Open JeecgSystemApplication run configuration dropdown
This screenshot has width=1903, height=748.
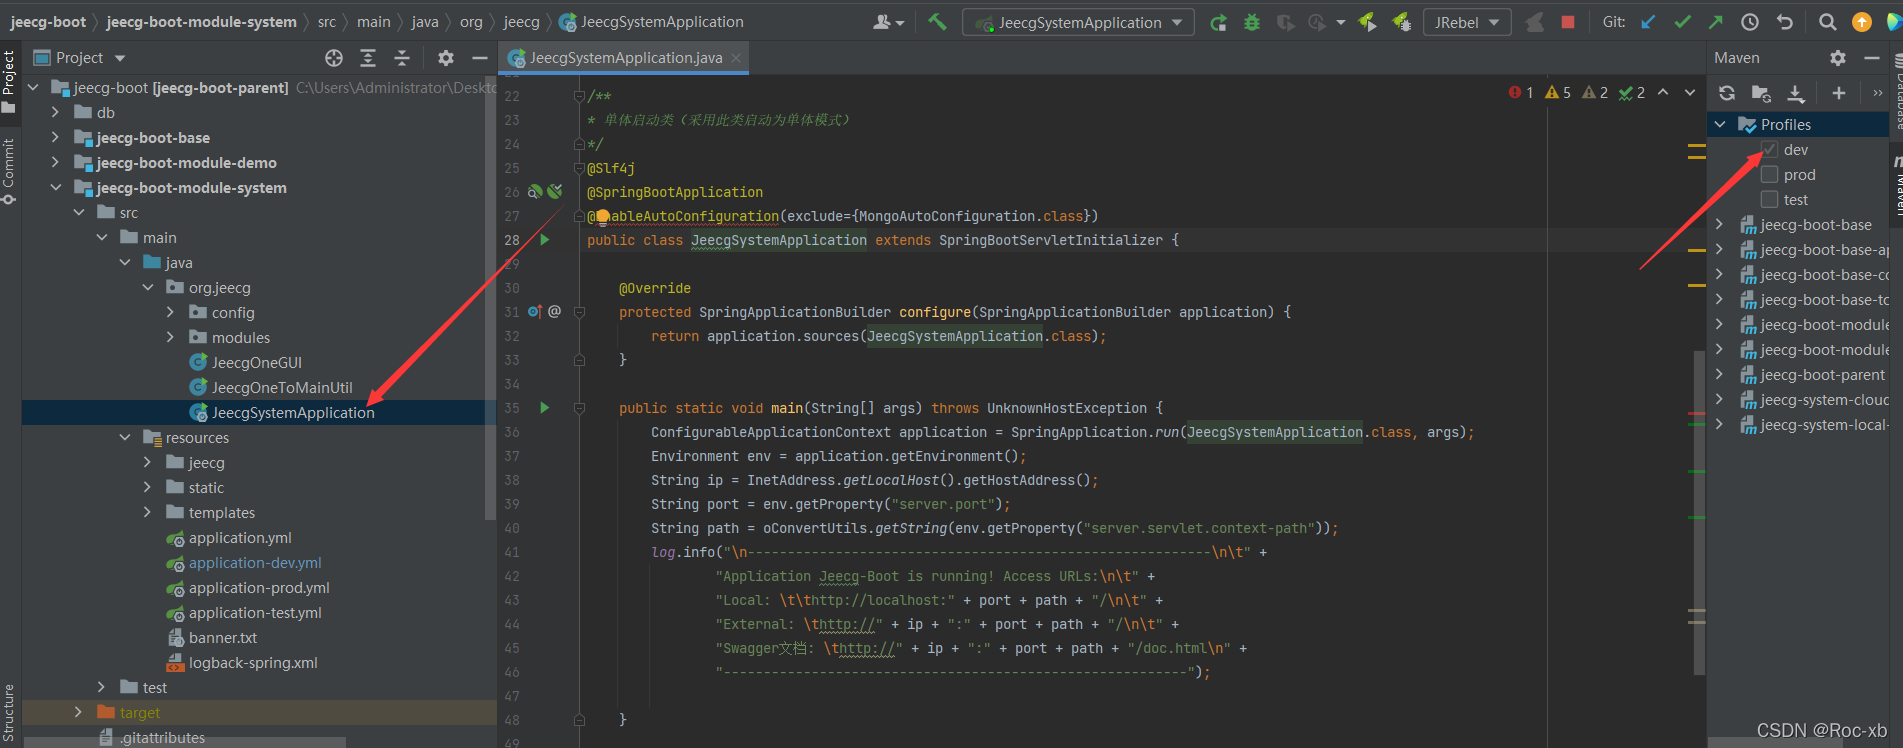click(1078, 22)
